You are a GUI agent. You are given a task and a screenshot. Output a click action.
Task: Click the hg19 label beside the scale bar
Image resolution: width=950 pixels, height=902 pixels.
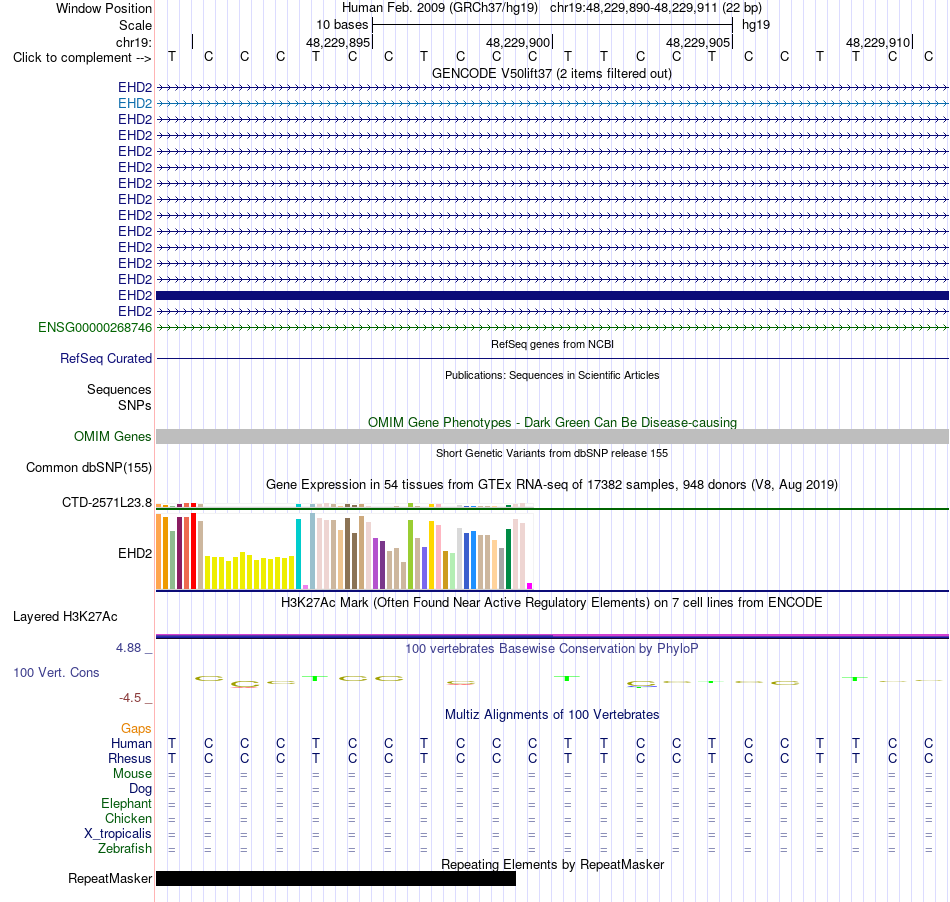click(x=756, y=25)
